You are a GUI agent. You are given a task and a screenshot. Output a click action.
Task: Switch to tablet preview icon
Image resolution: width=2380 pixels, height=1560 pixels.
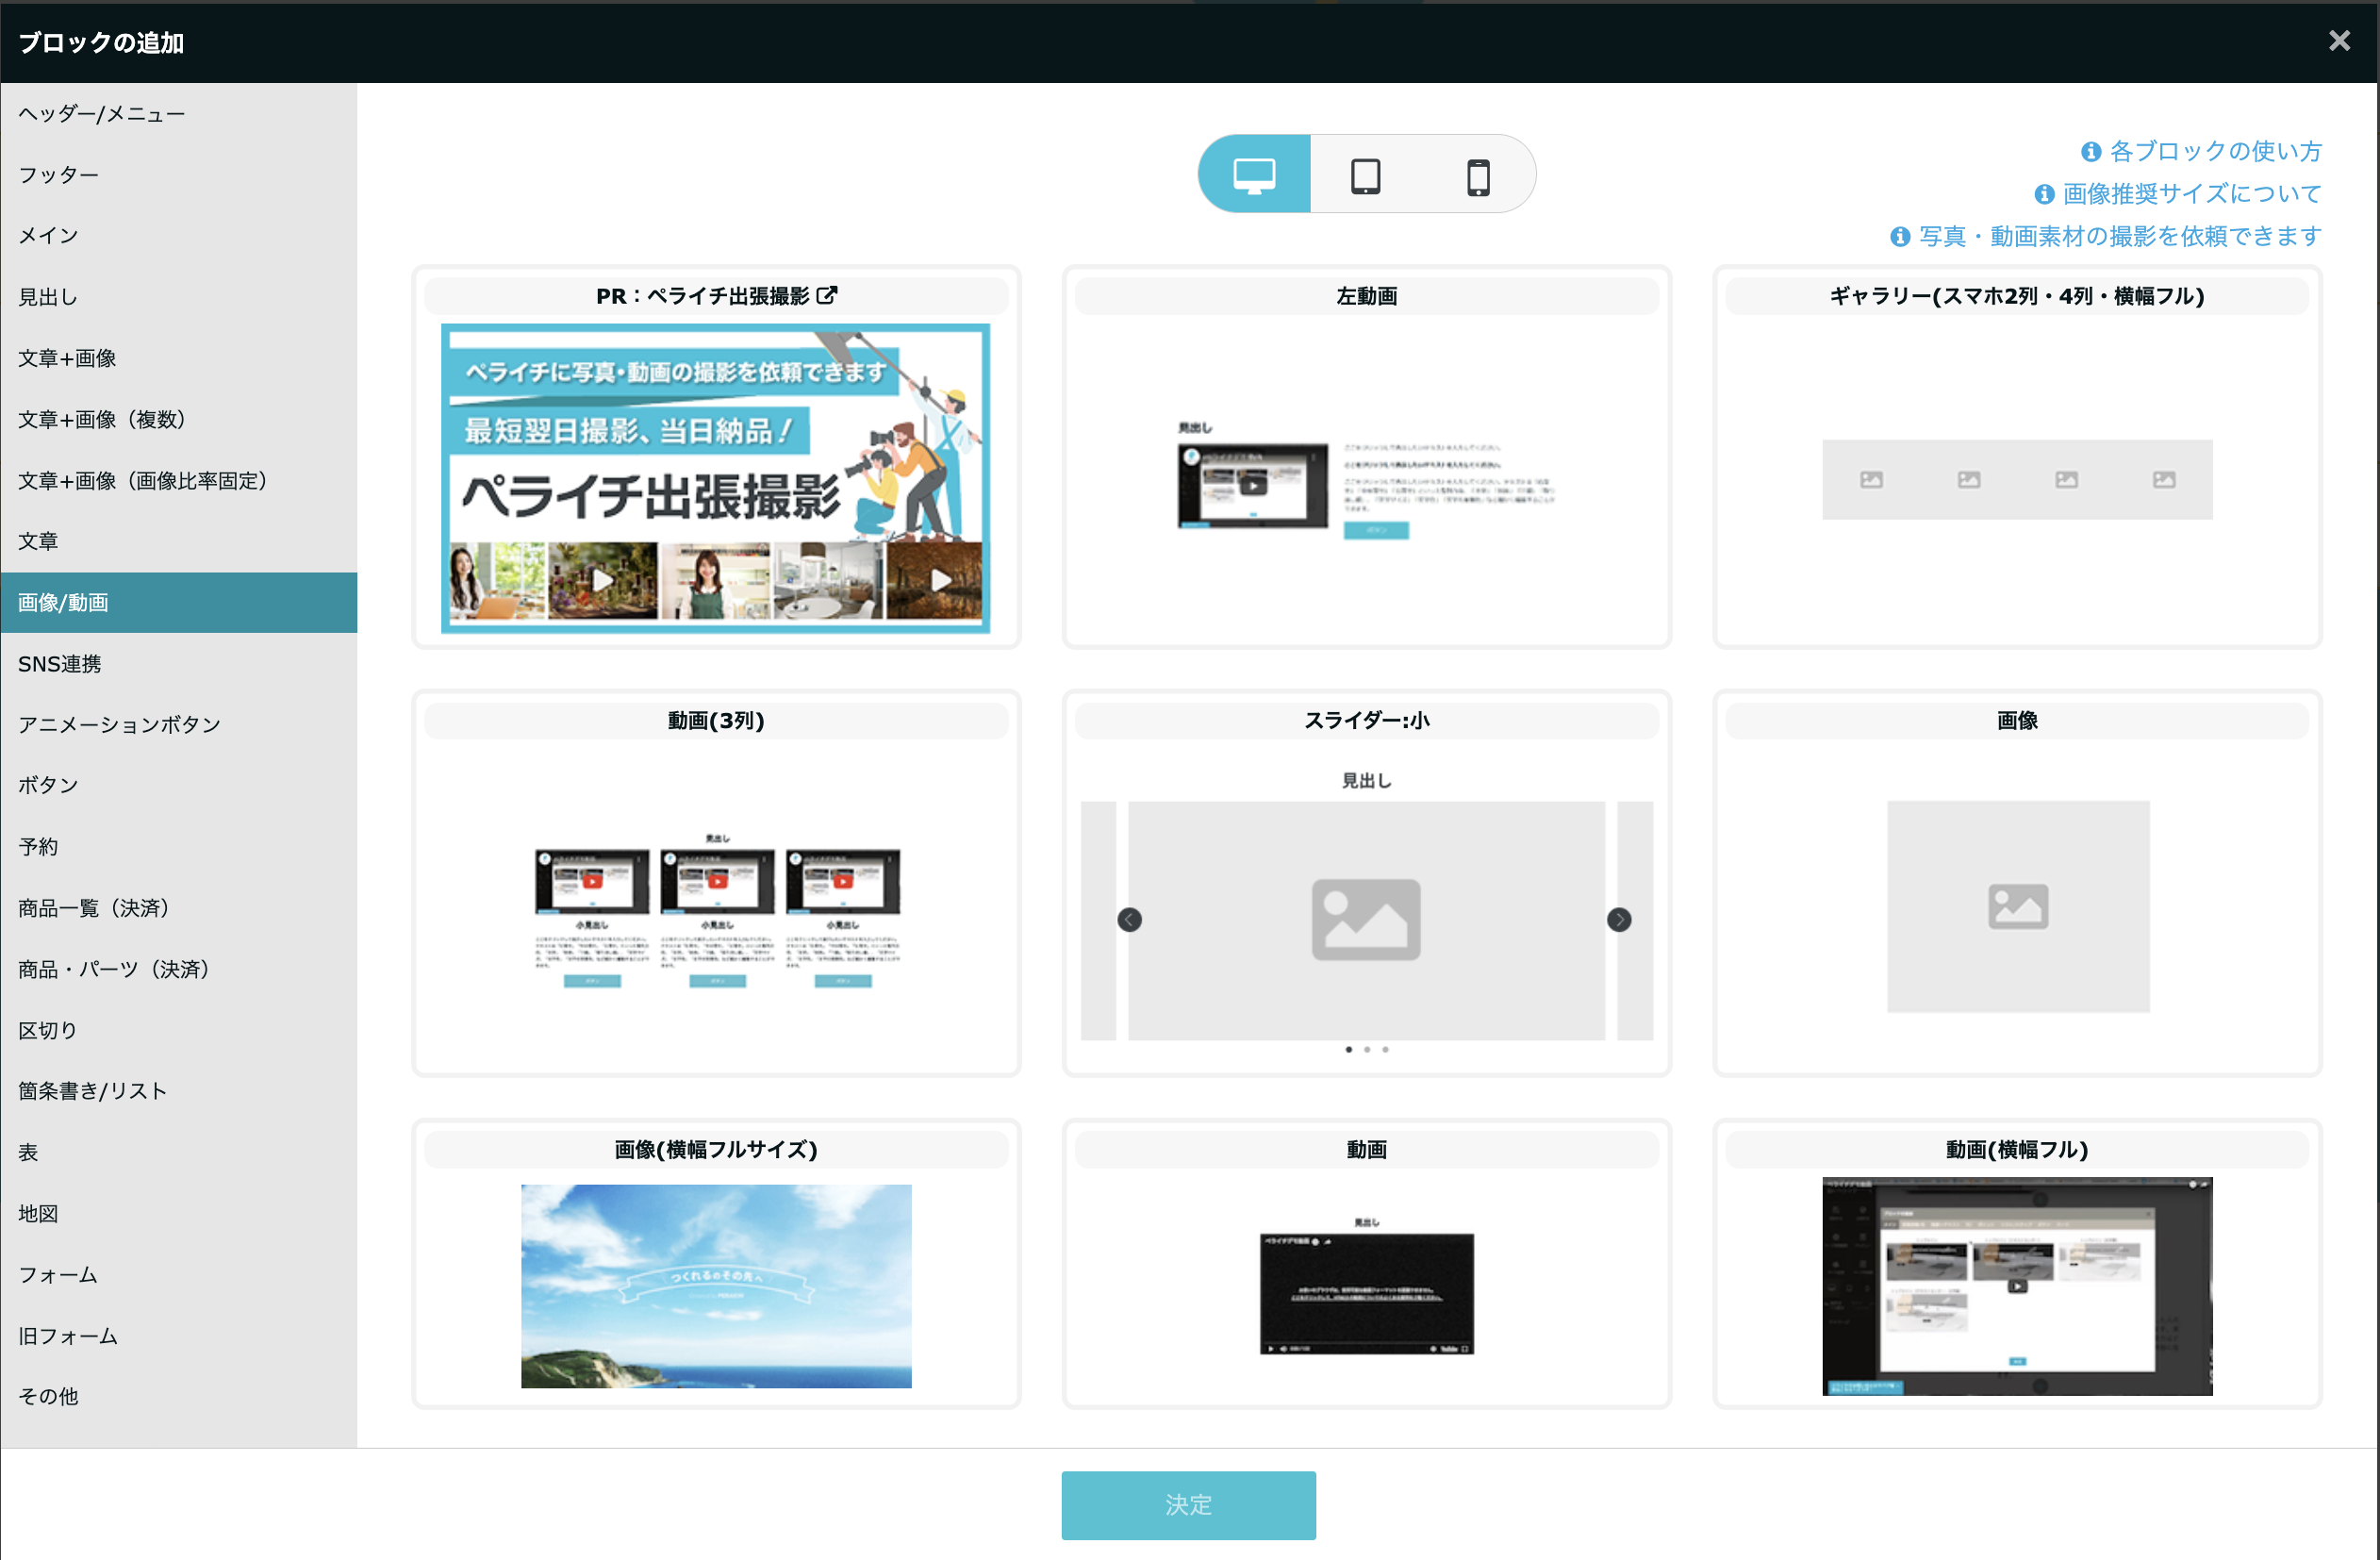1365,175
